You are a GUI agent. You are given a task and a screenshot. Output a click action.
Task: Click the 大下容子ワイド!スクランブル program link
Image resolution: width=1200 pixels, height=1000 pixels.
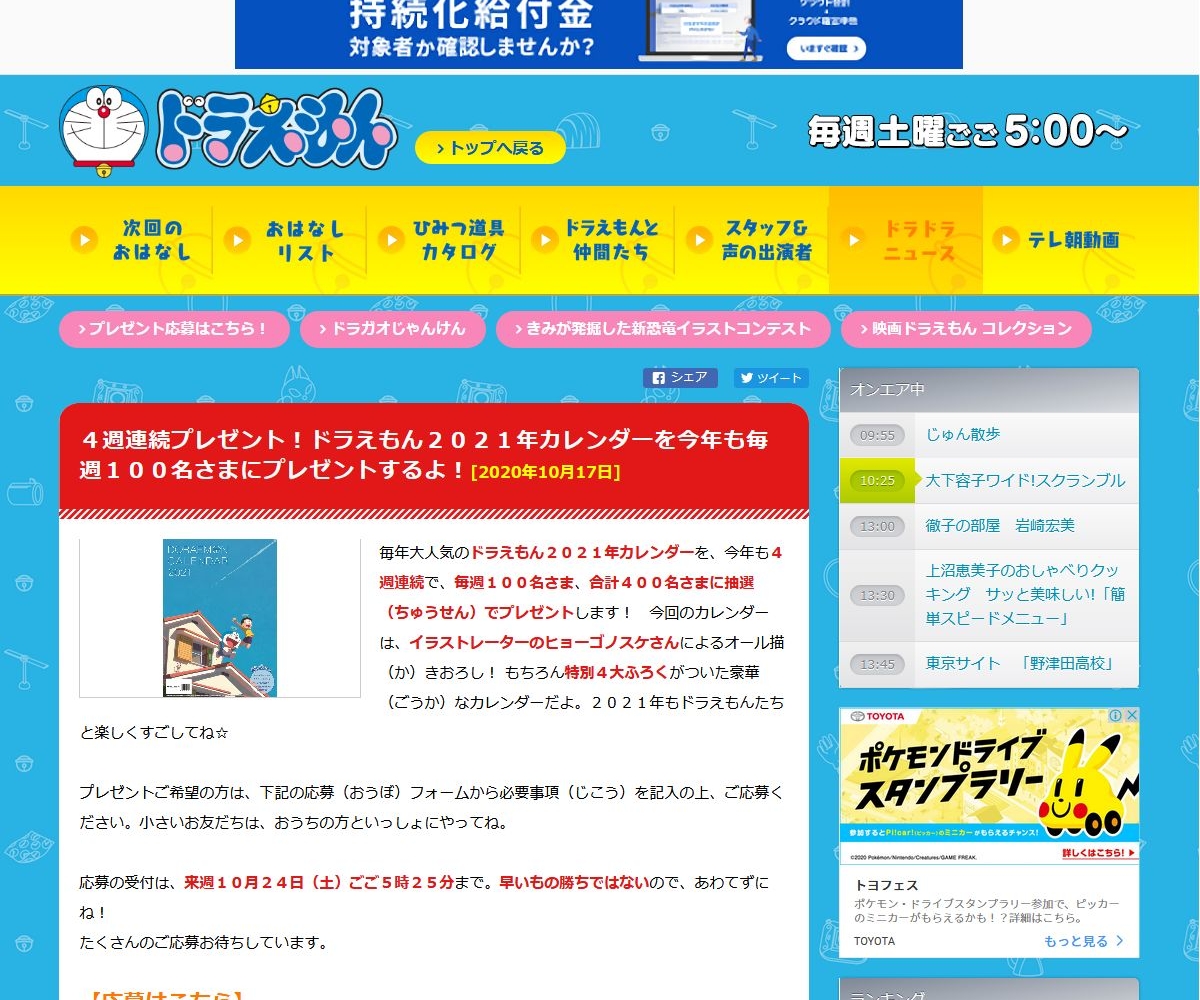[1025, 481]
